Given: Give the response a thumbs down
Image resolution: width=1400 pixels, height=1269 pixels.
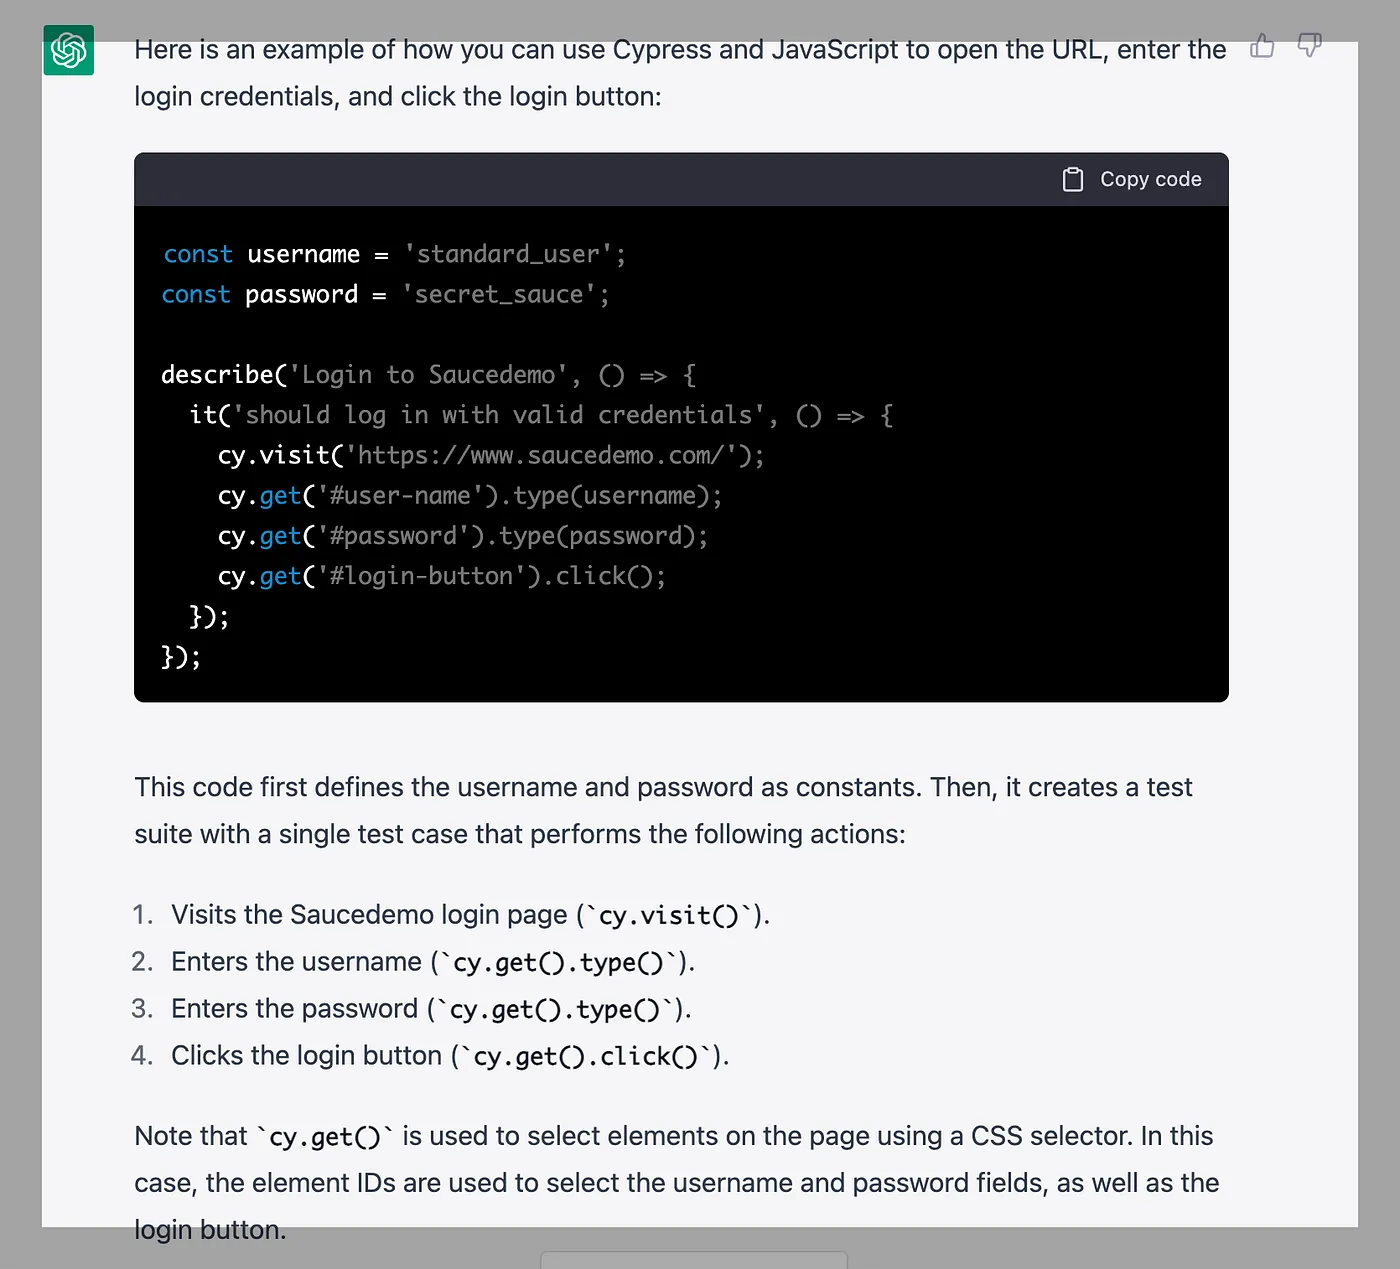Looking at the screenshot, I should click(1309, 46).
